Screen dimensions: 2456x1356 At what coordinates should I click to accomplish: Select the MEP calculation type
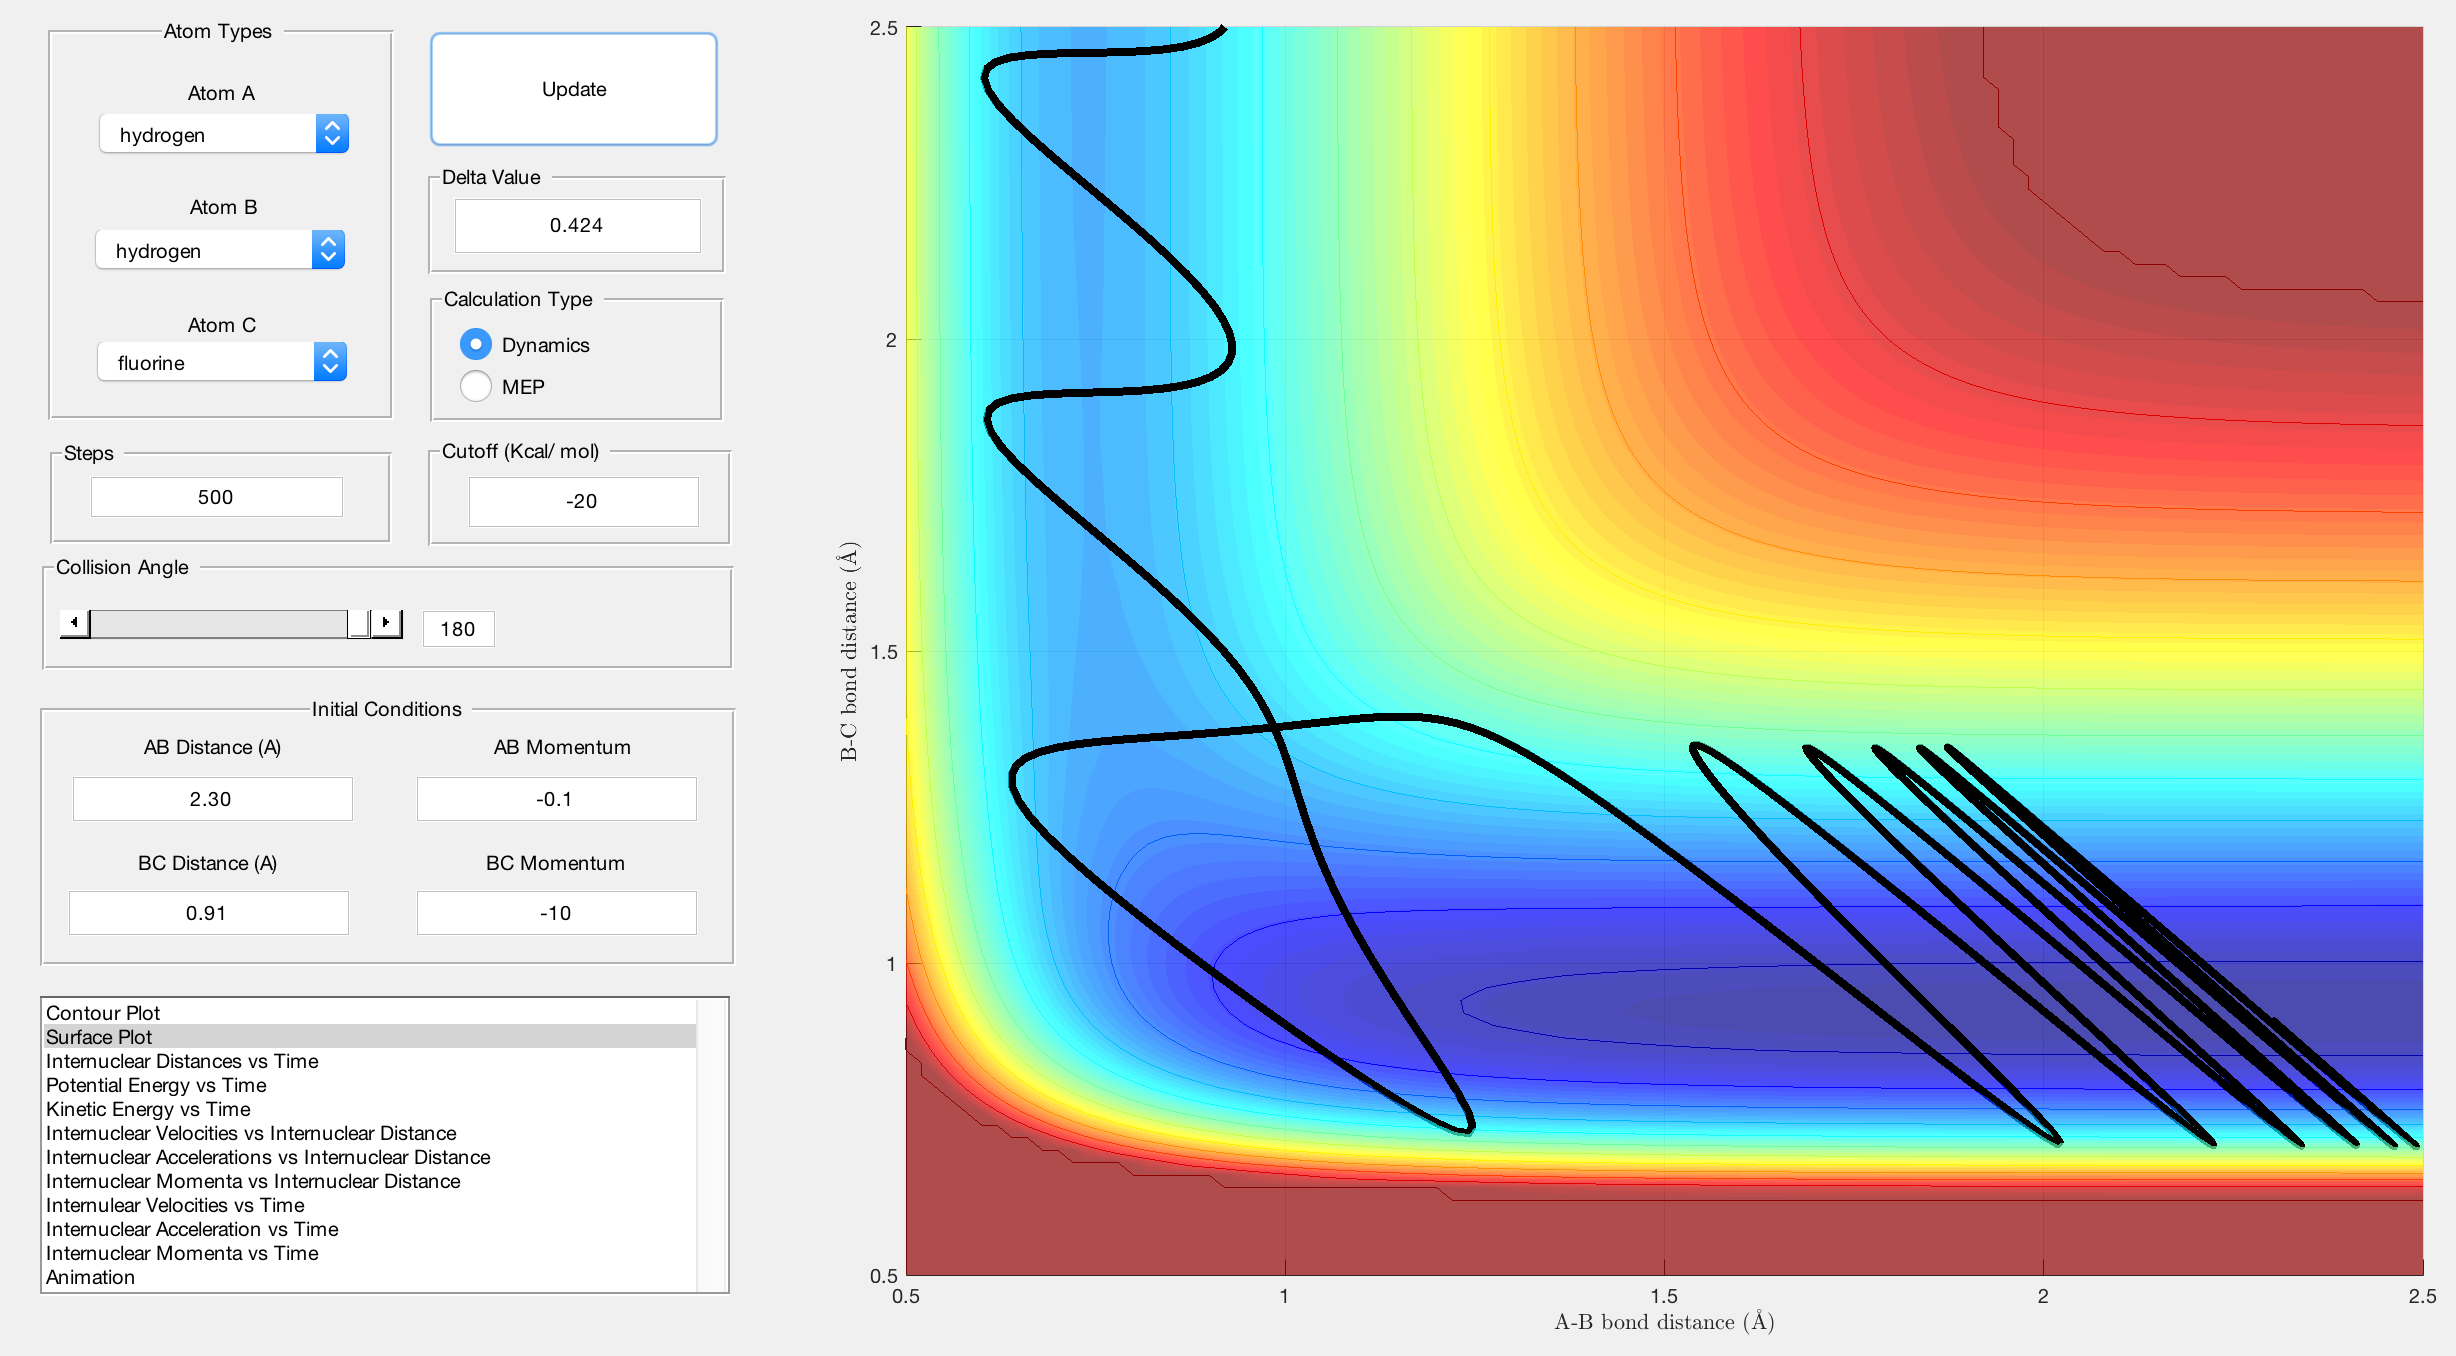(x=476, y=387)
